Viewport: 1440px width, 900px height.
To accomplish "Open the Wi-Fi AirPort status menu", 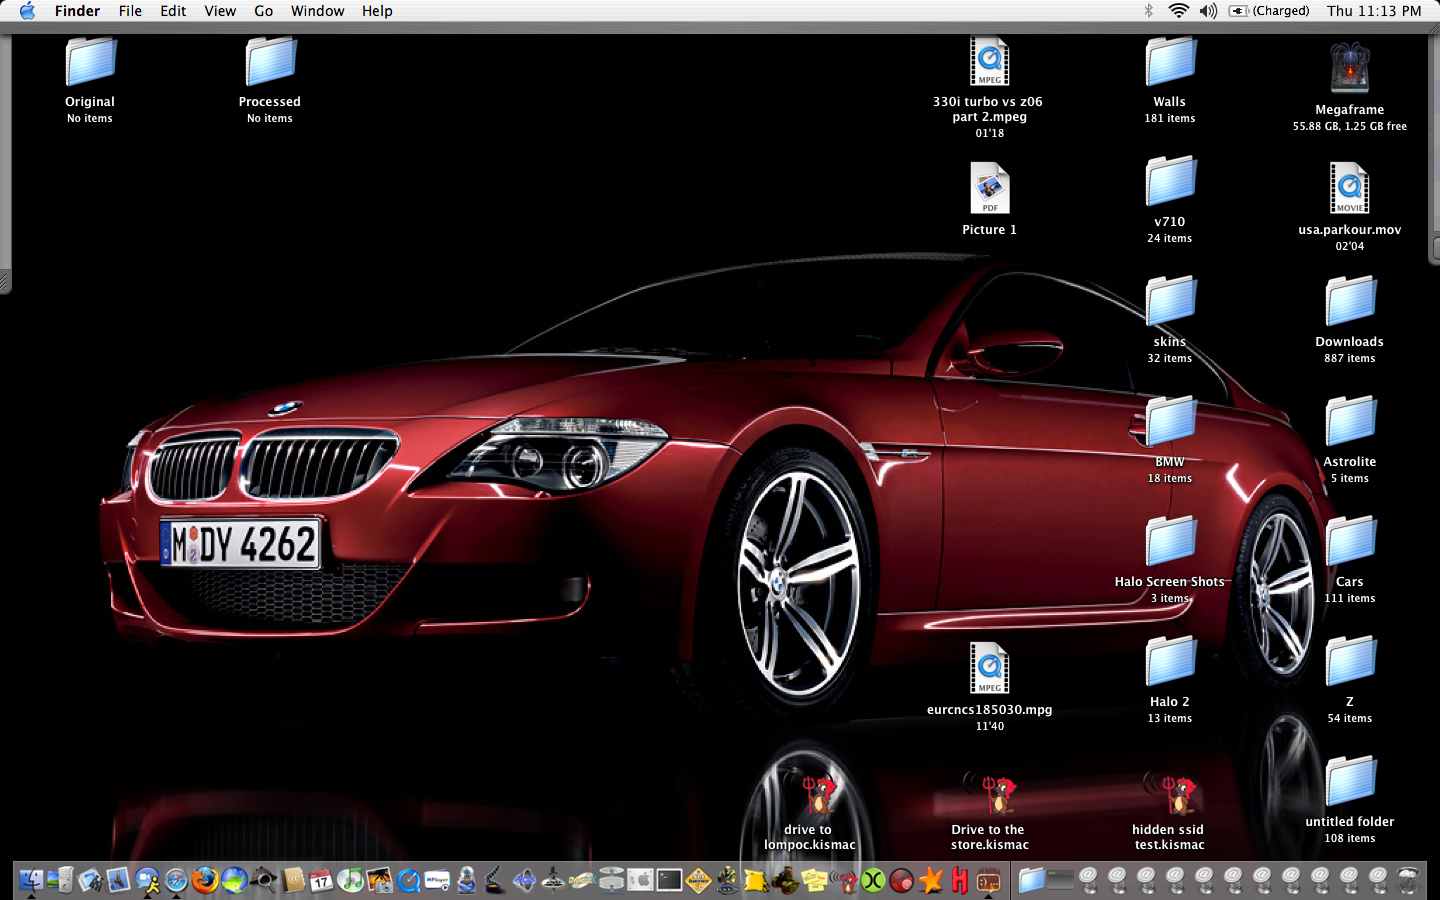I will [x=1179, y=11].
